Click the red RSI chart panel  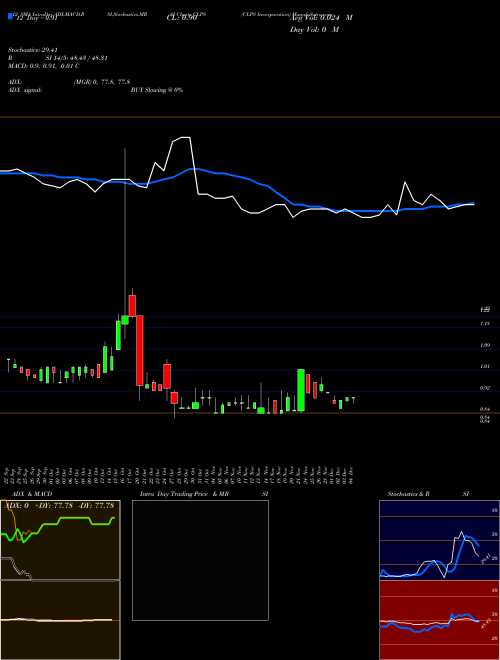point(439,620)
